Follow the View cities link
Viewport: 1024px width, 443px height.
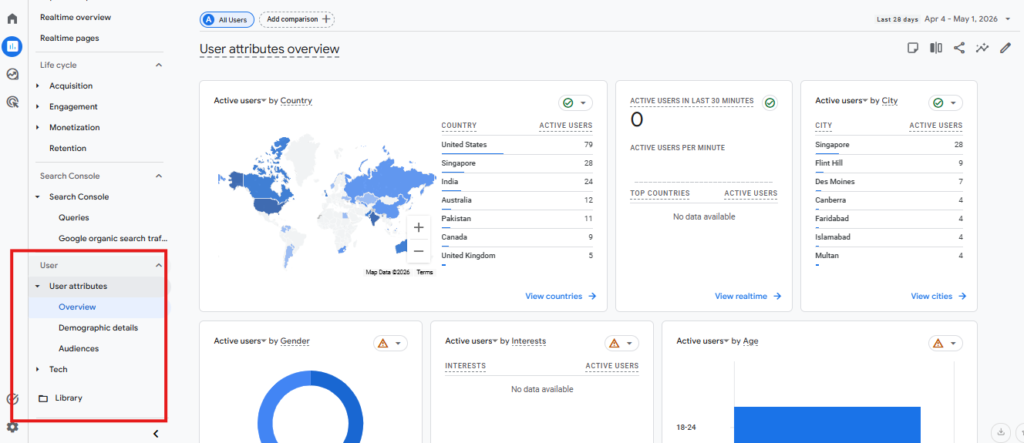(x=938, y=296)
